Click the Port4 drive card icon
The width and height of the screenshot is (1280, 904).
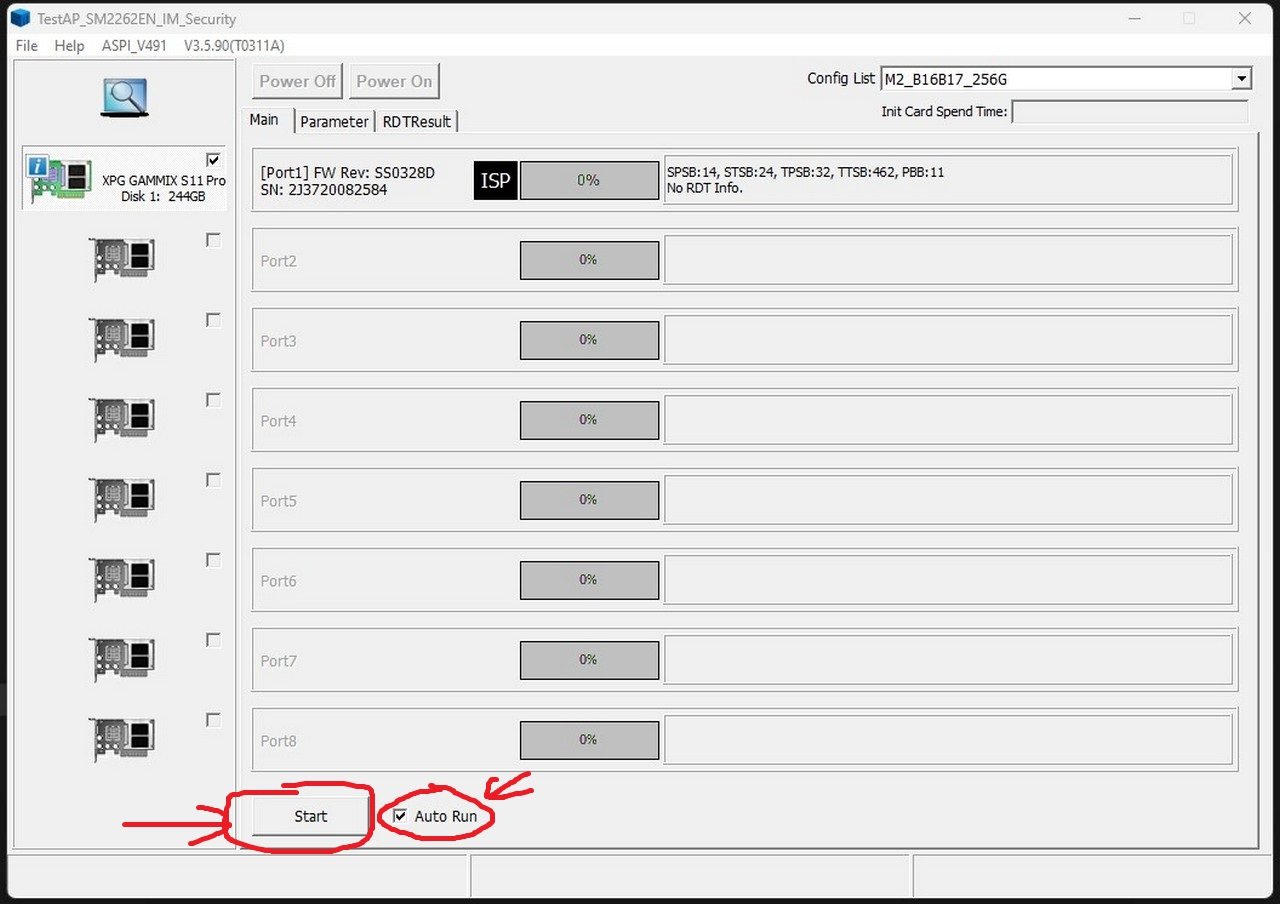tap(123, 418)
